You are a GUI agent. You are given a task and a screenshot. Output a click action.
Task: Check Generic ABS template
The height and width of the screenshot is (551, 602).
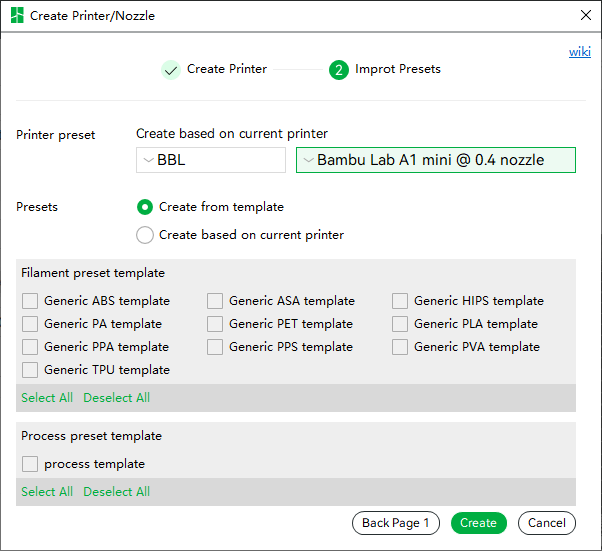coord(30,301)
